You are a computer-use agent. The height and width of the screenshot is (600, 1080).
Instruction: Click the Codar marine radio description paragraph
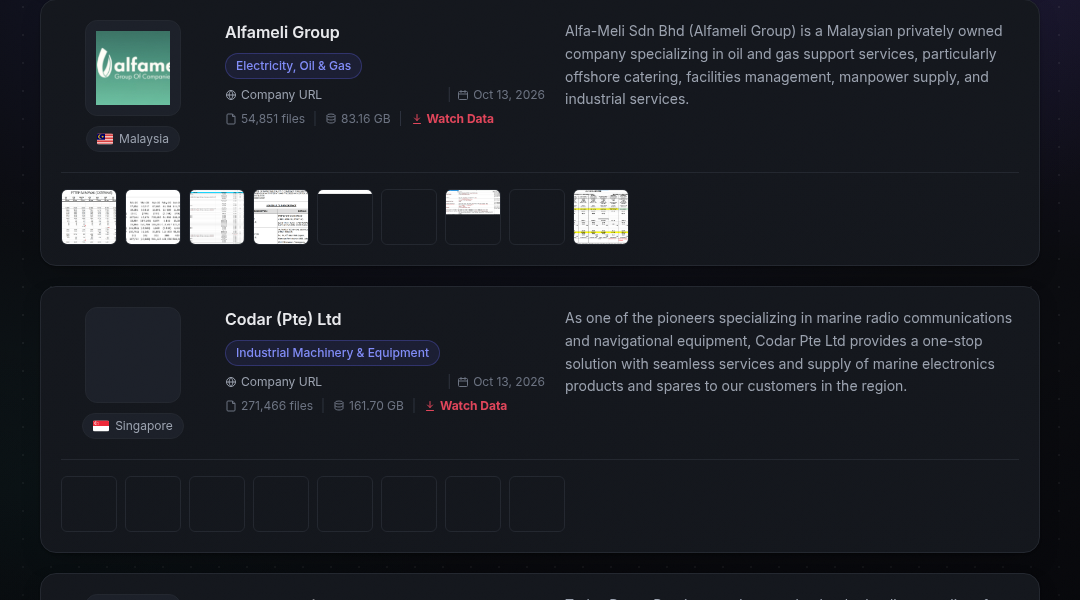click(789, 353)
